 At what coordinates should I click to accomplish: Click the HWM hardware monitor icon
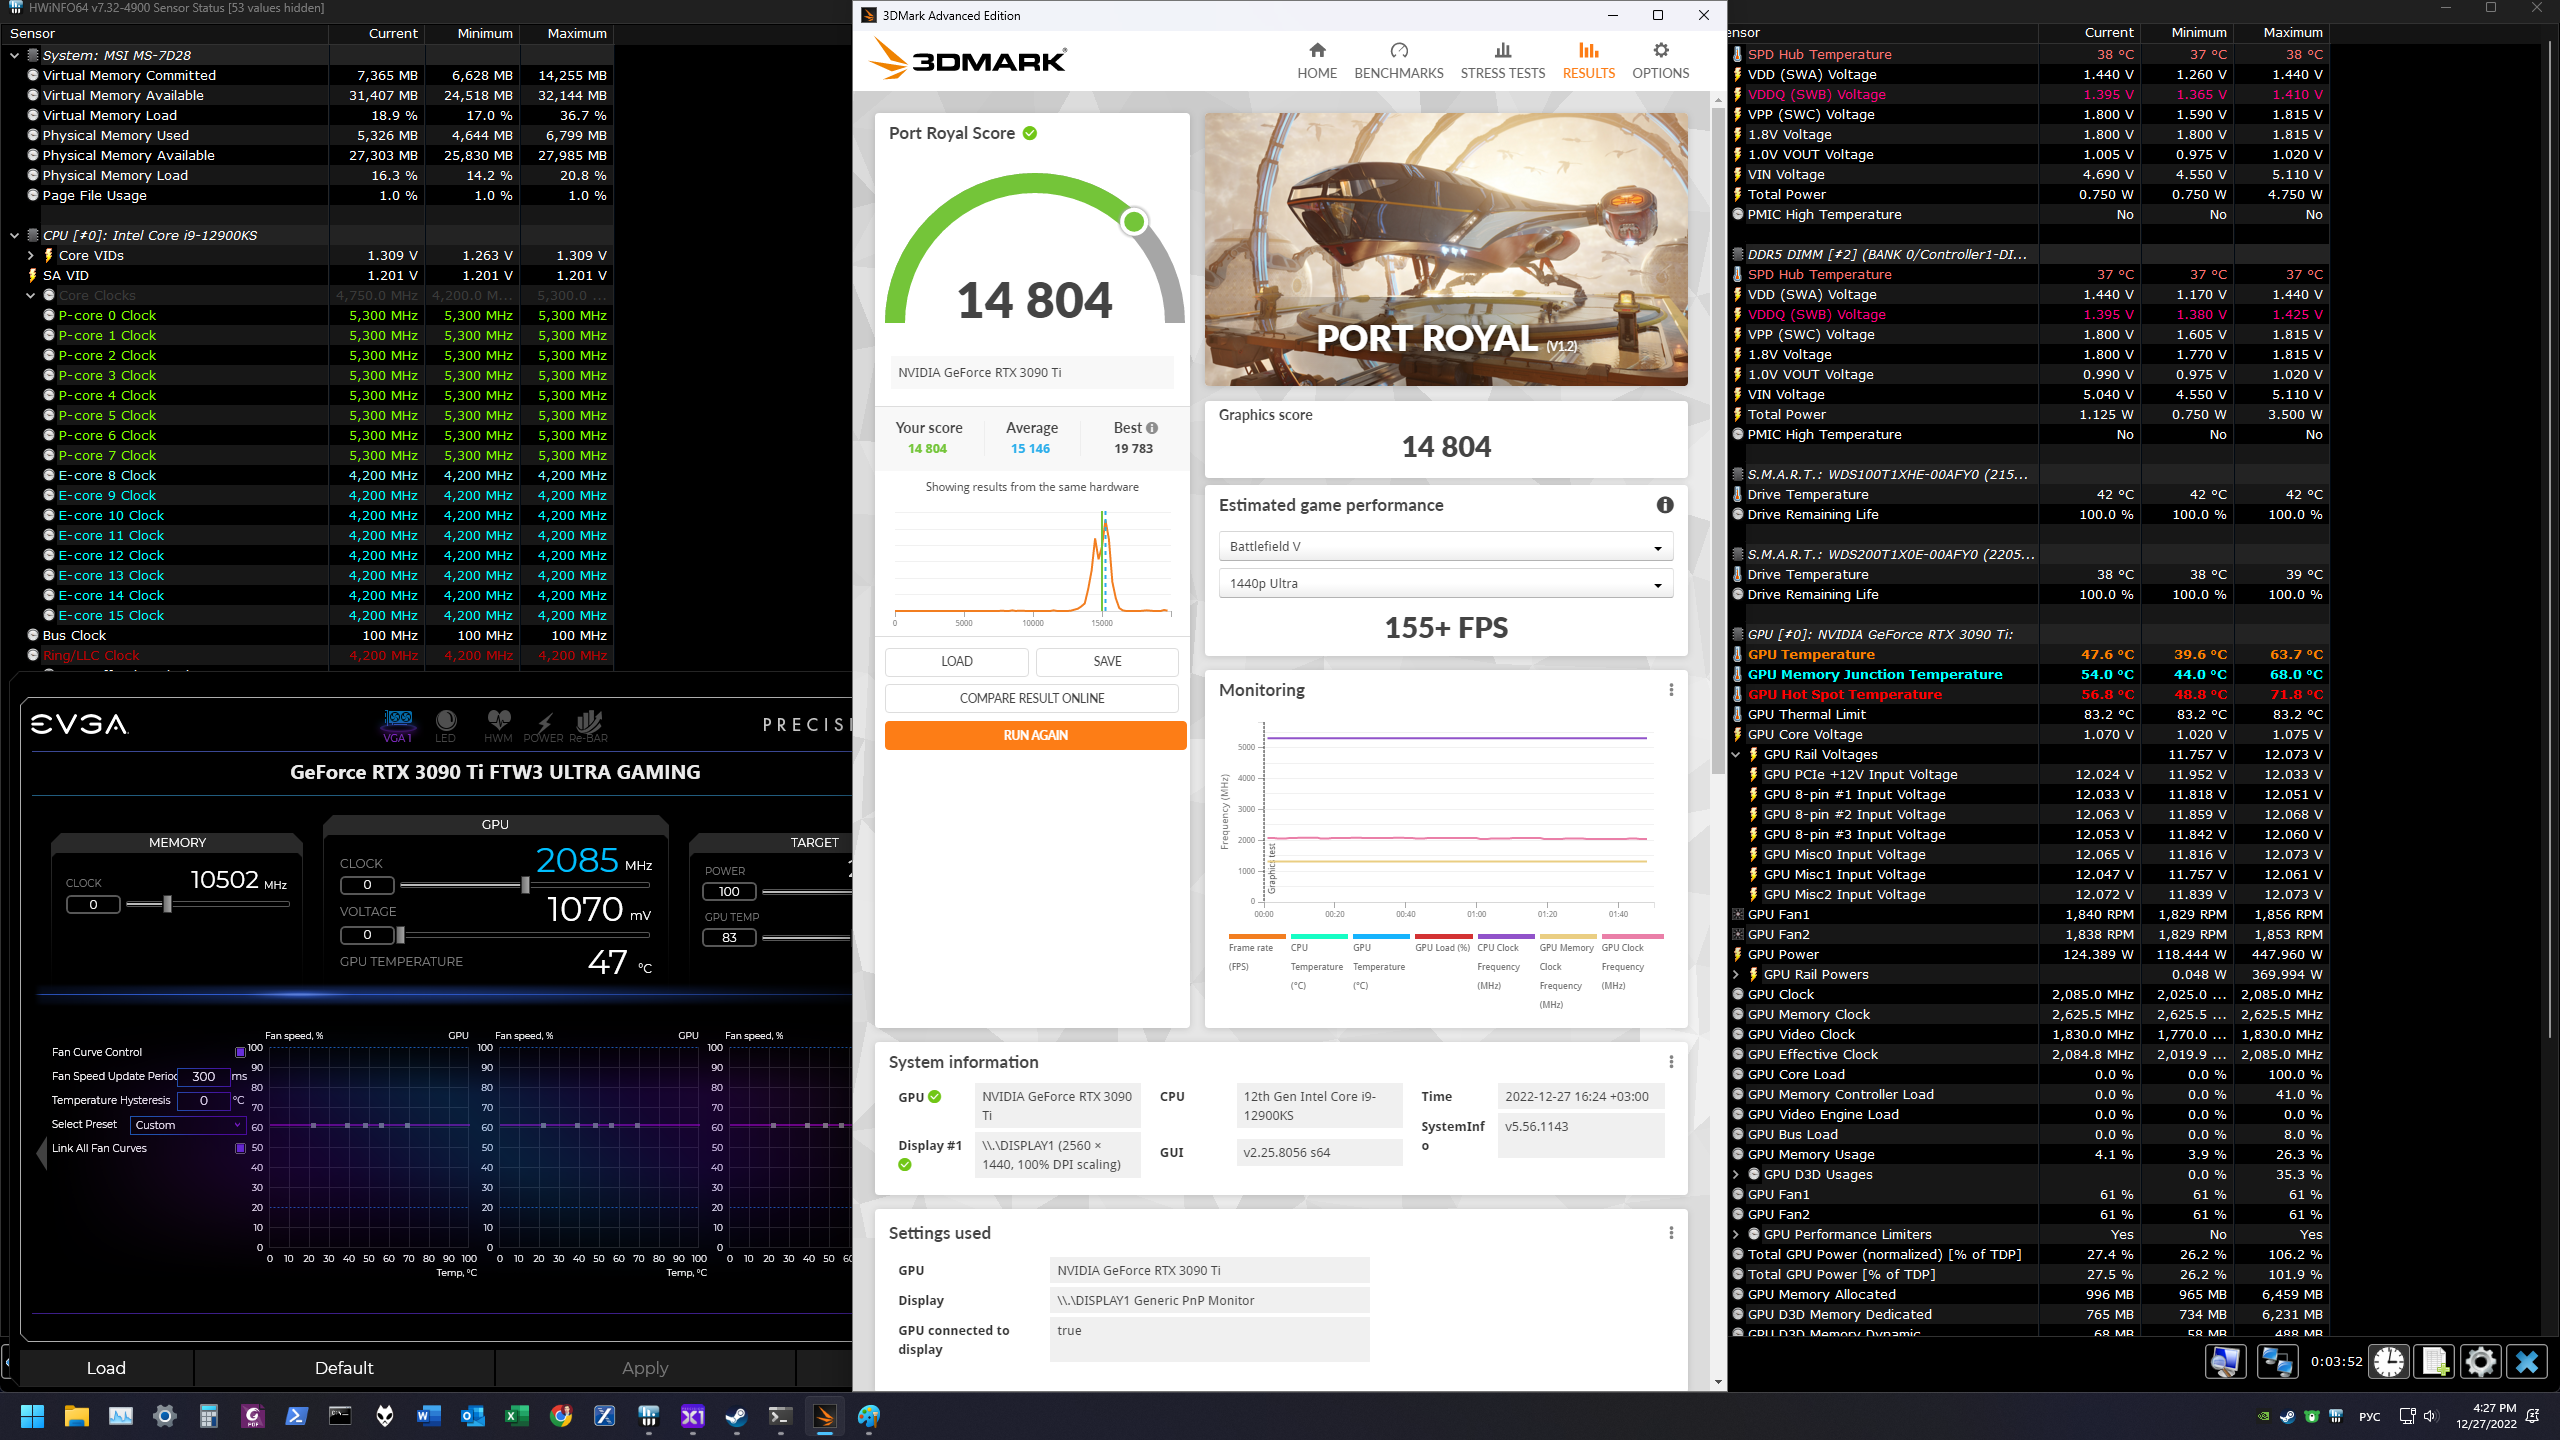point(498,724)
